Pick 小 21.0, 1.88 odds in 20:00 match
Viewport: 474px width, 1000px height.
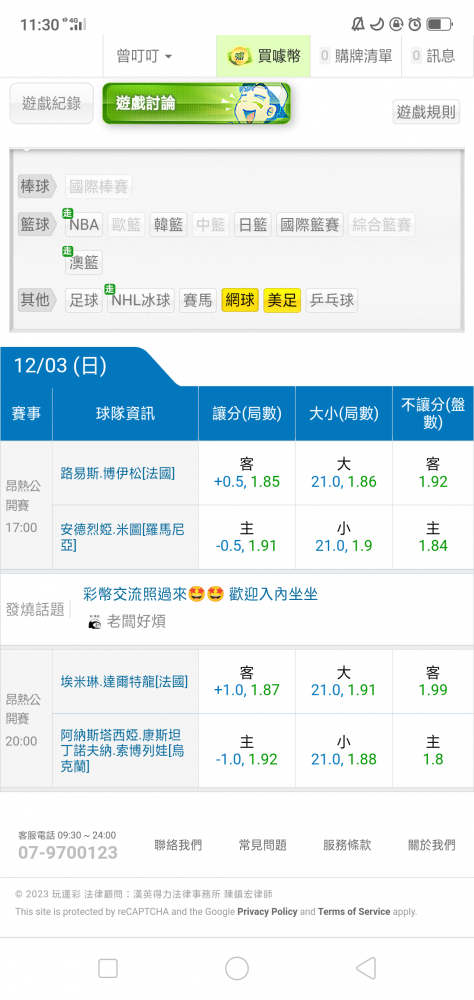click(x=344, y=751)
